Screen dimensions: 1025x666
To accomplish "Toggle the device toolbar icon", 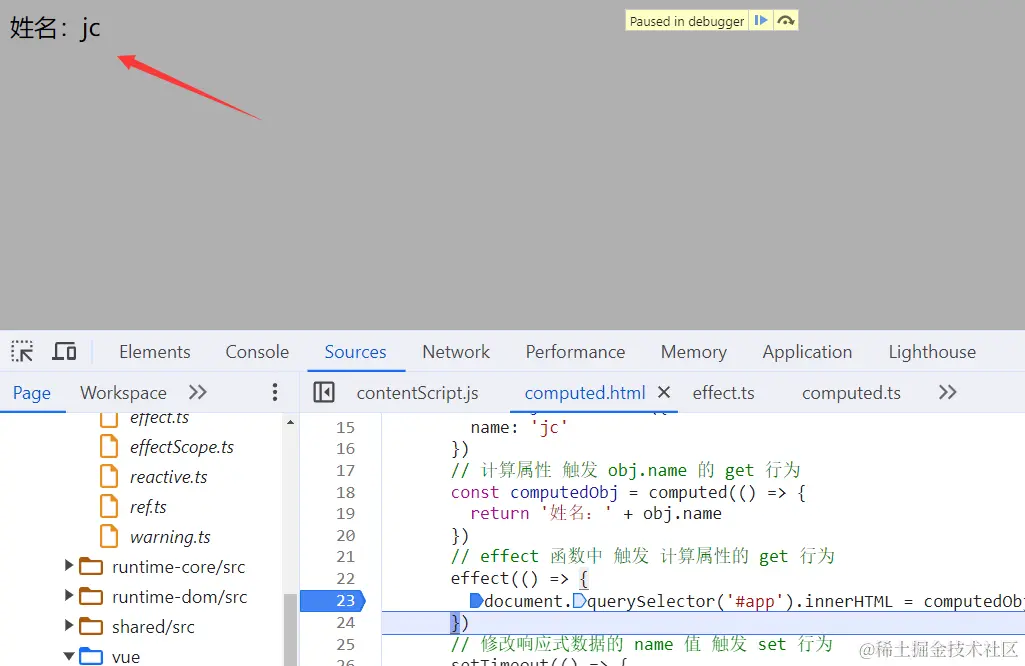I will tap(64, 352).
